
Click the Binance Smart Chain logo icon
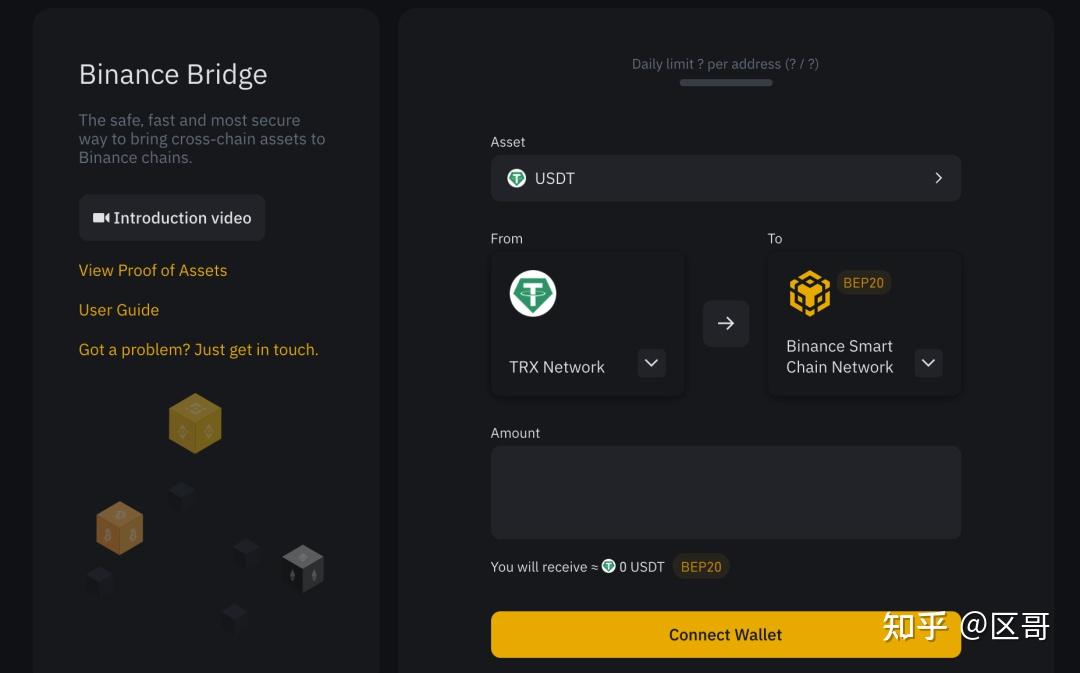(x=809, y=293)
